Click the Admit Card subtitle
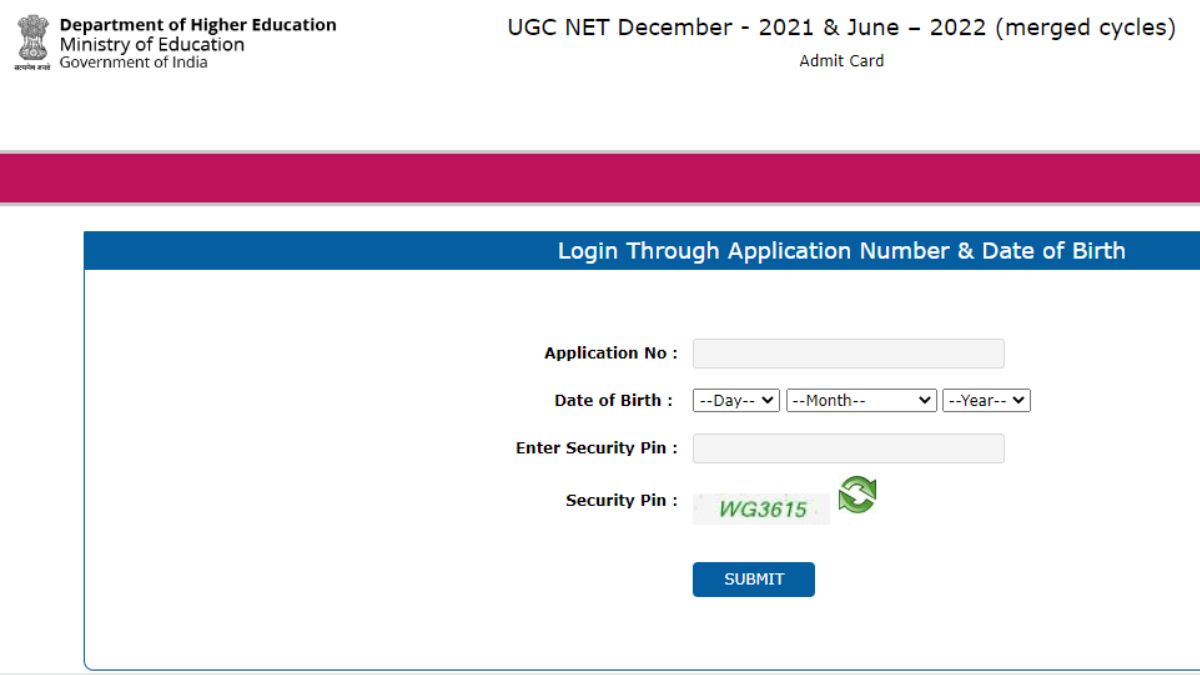1200x675 pixels. click(x=841, y=61)
